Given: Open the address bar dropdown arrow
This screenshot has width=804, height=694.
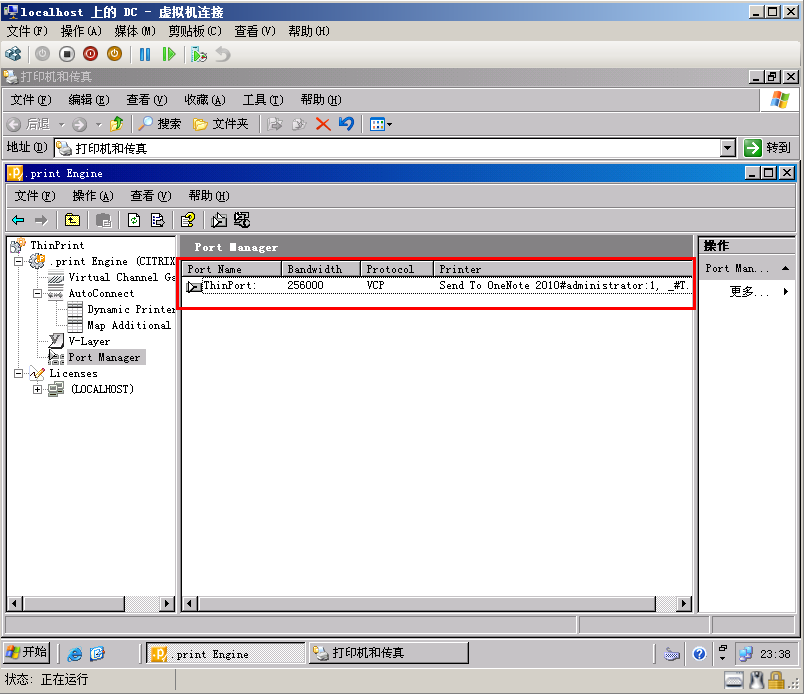Looking at the screenshot, I should 728,148.
